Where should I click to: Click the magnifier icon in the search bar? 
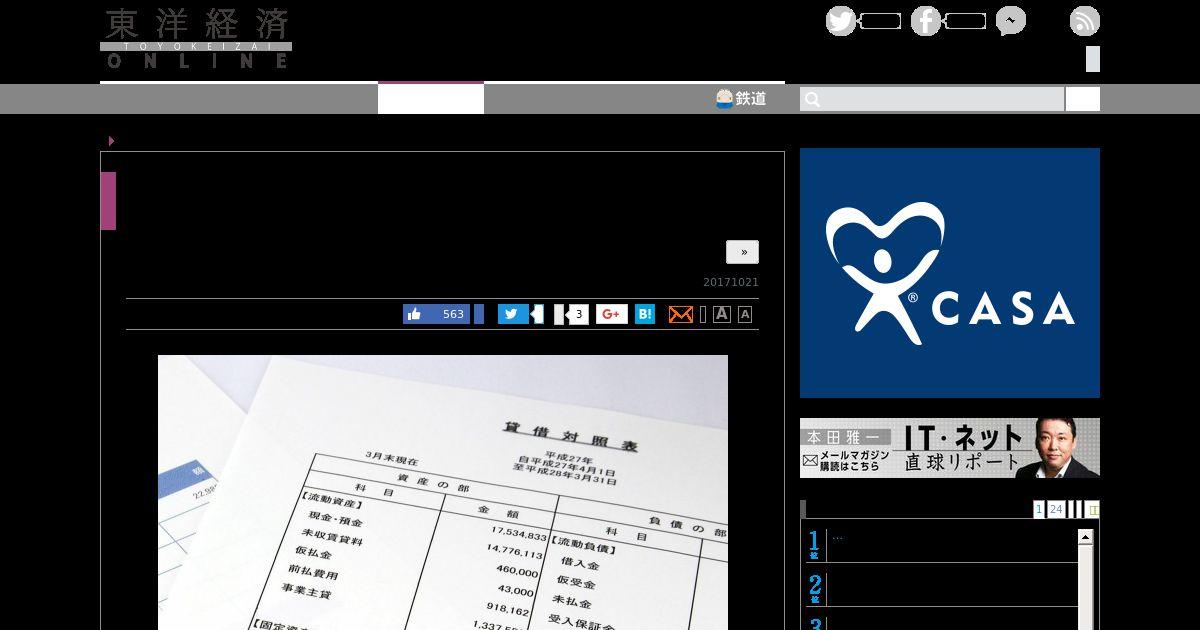pyautogui.click(x=812, y=99)
